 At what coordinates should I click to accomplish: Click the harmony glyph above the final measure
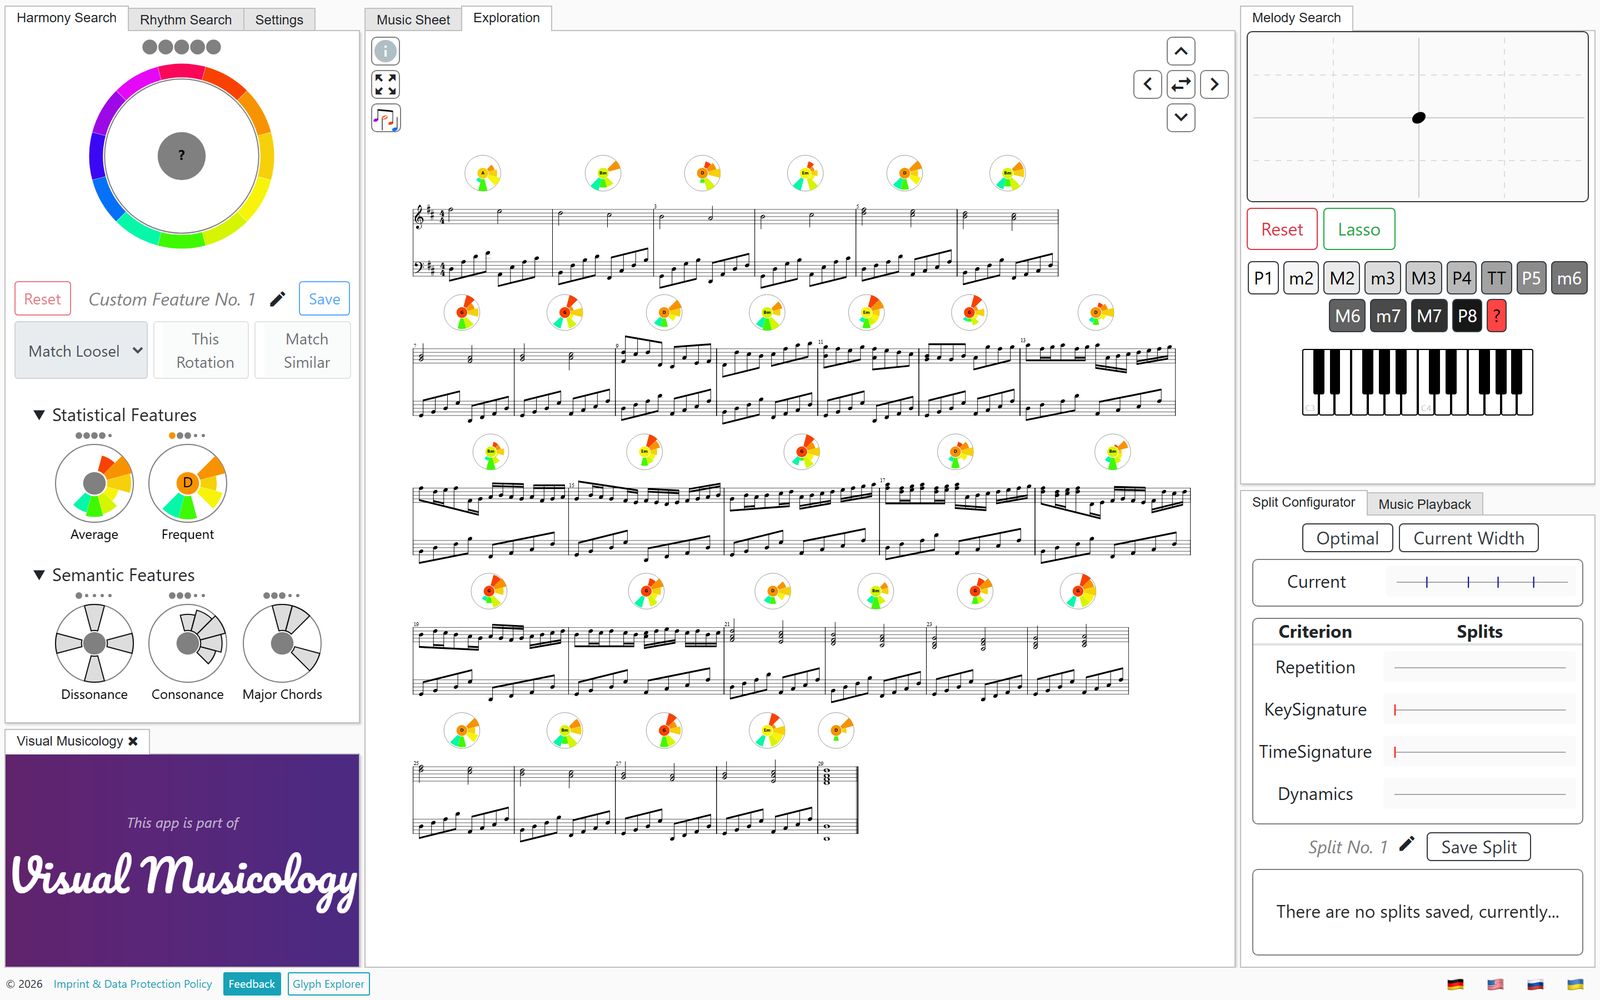pyautogui.click(x=836, y=731)
